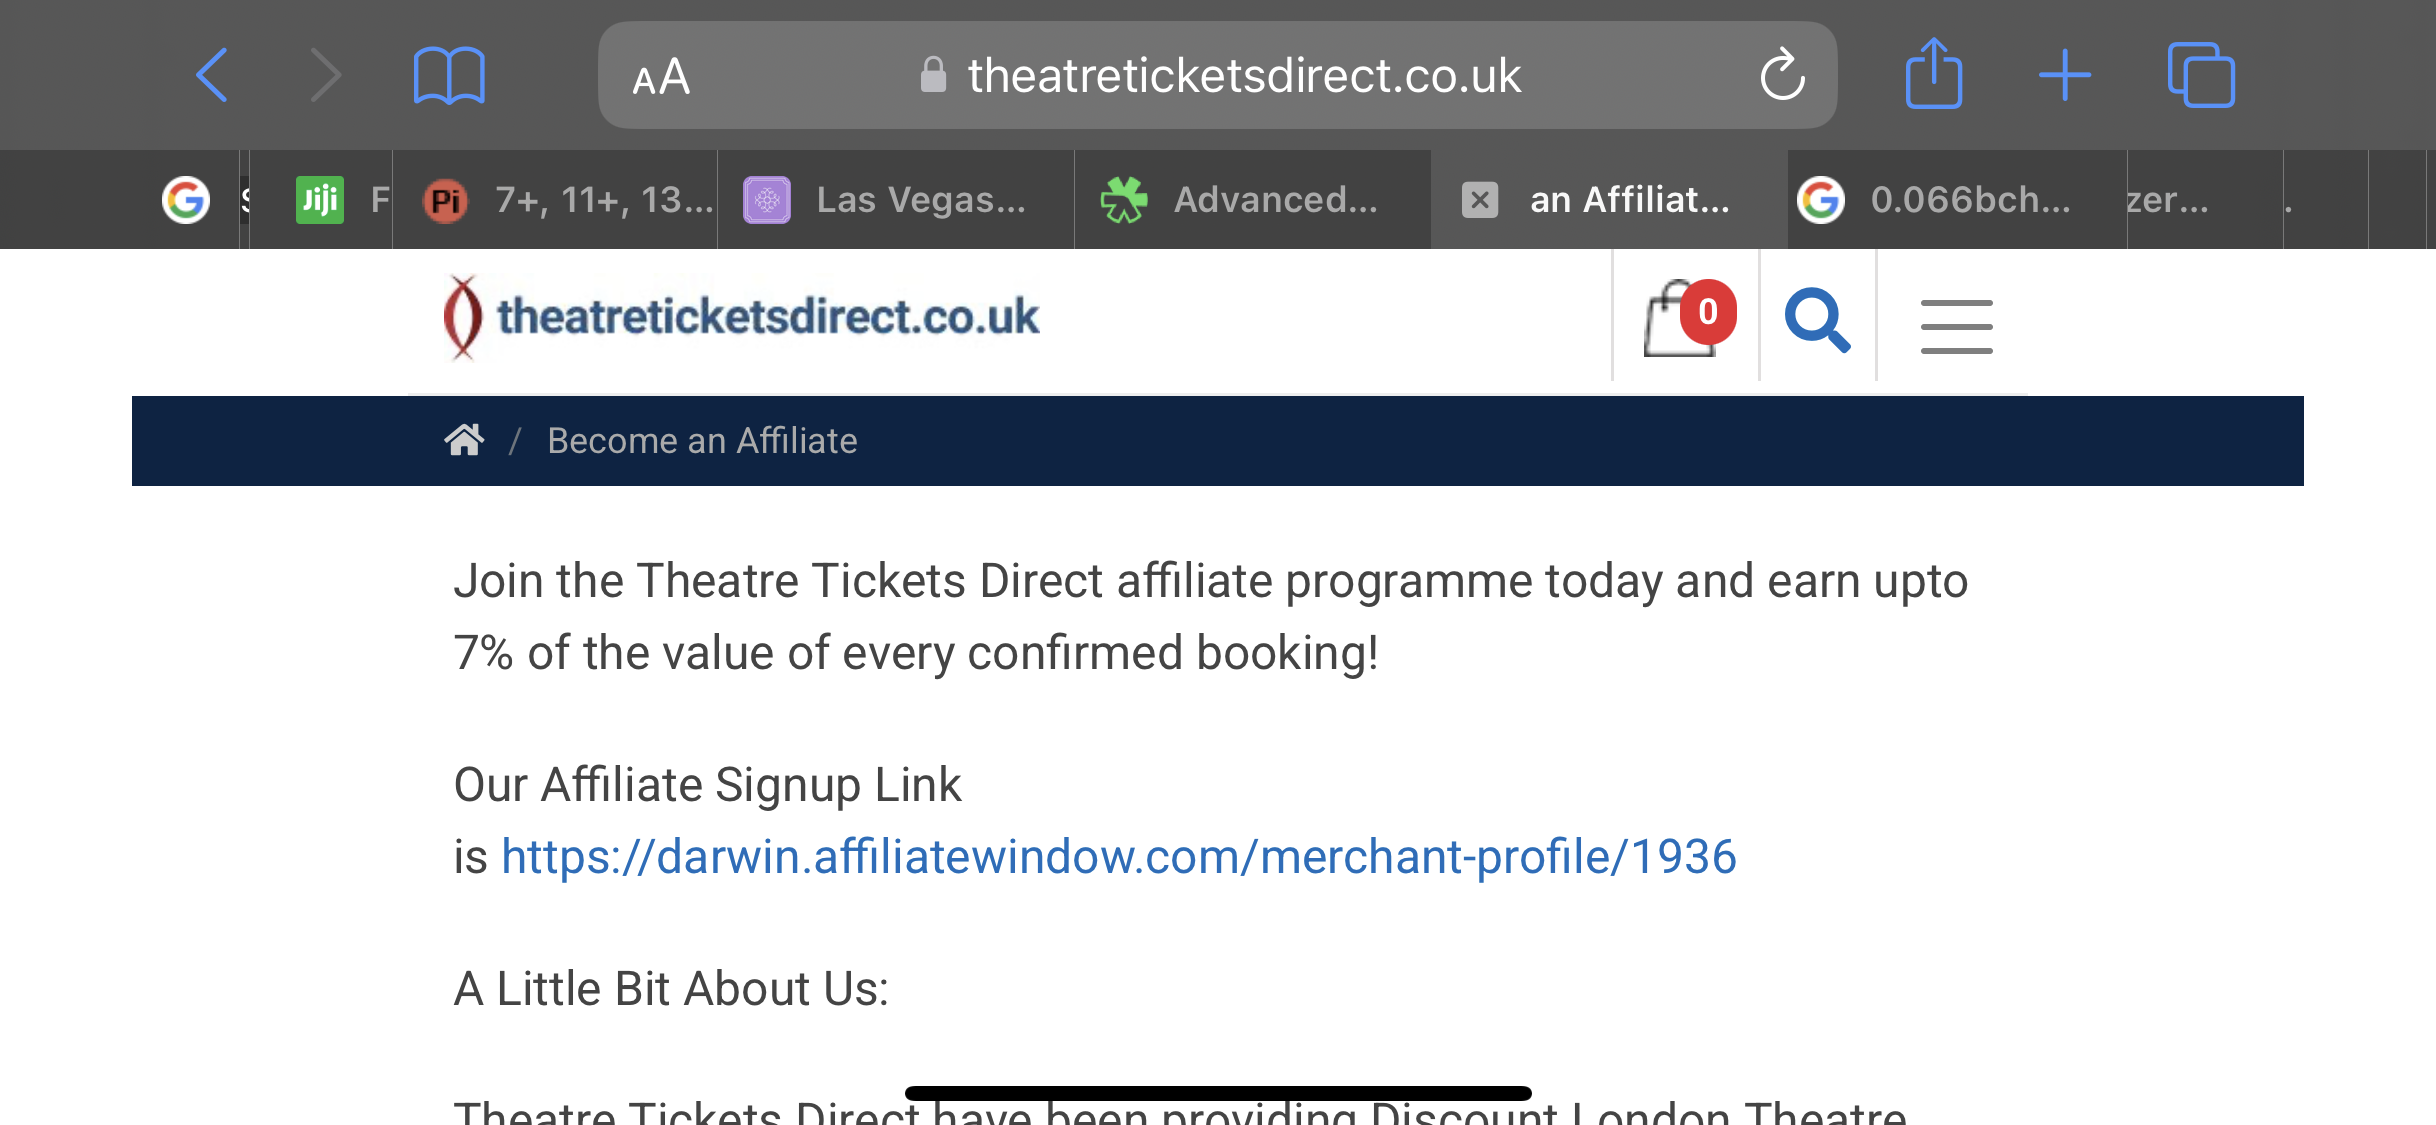2436x1125 pixels.
Task: Close the 'an Affiliat...' tab
Action: coord(1479,200)
